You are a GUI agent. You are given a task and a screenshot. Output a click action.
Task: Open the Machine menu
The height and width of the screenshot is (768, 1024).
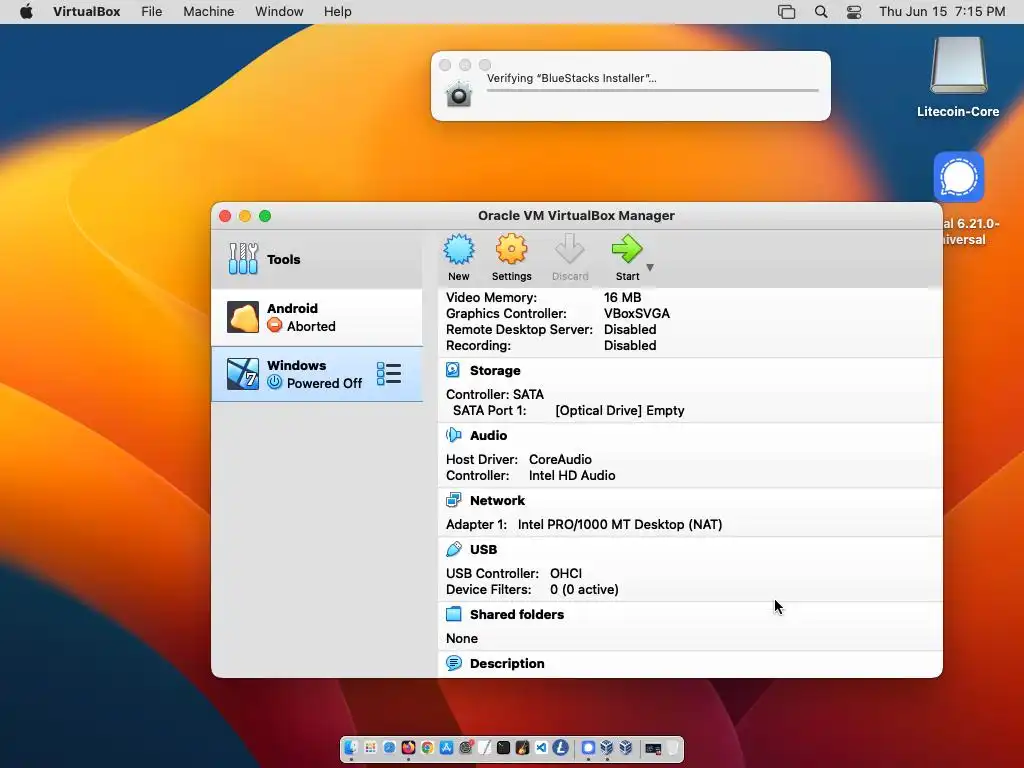click(208, 11)
